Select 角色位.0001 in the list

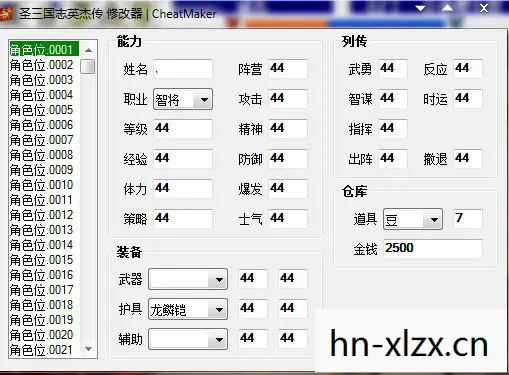click(44, 50)
